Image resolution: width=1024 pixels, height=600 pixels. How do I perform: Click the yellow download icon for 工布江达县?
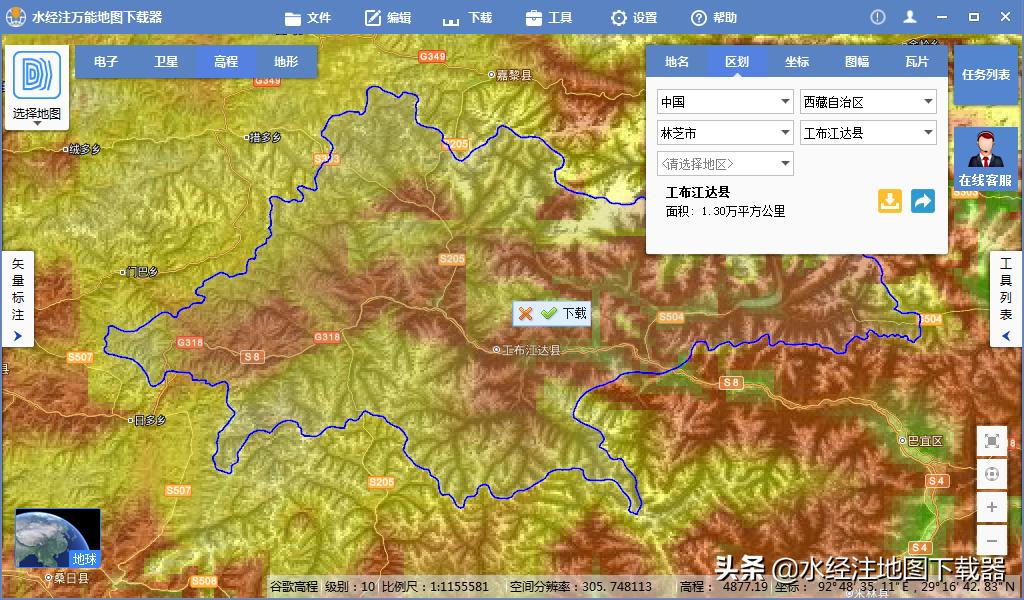pyautogui.click(x=889, y=200)
